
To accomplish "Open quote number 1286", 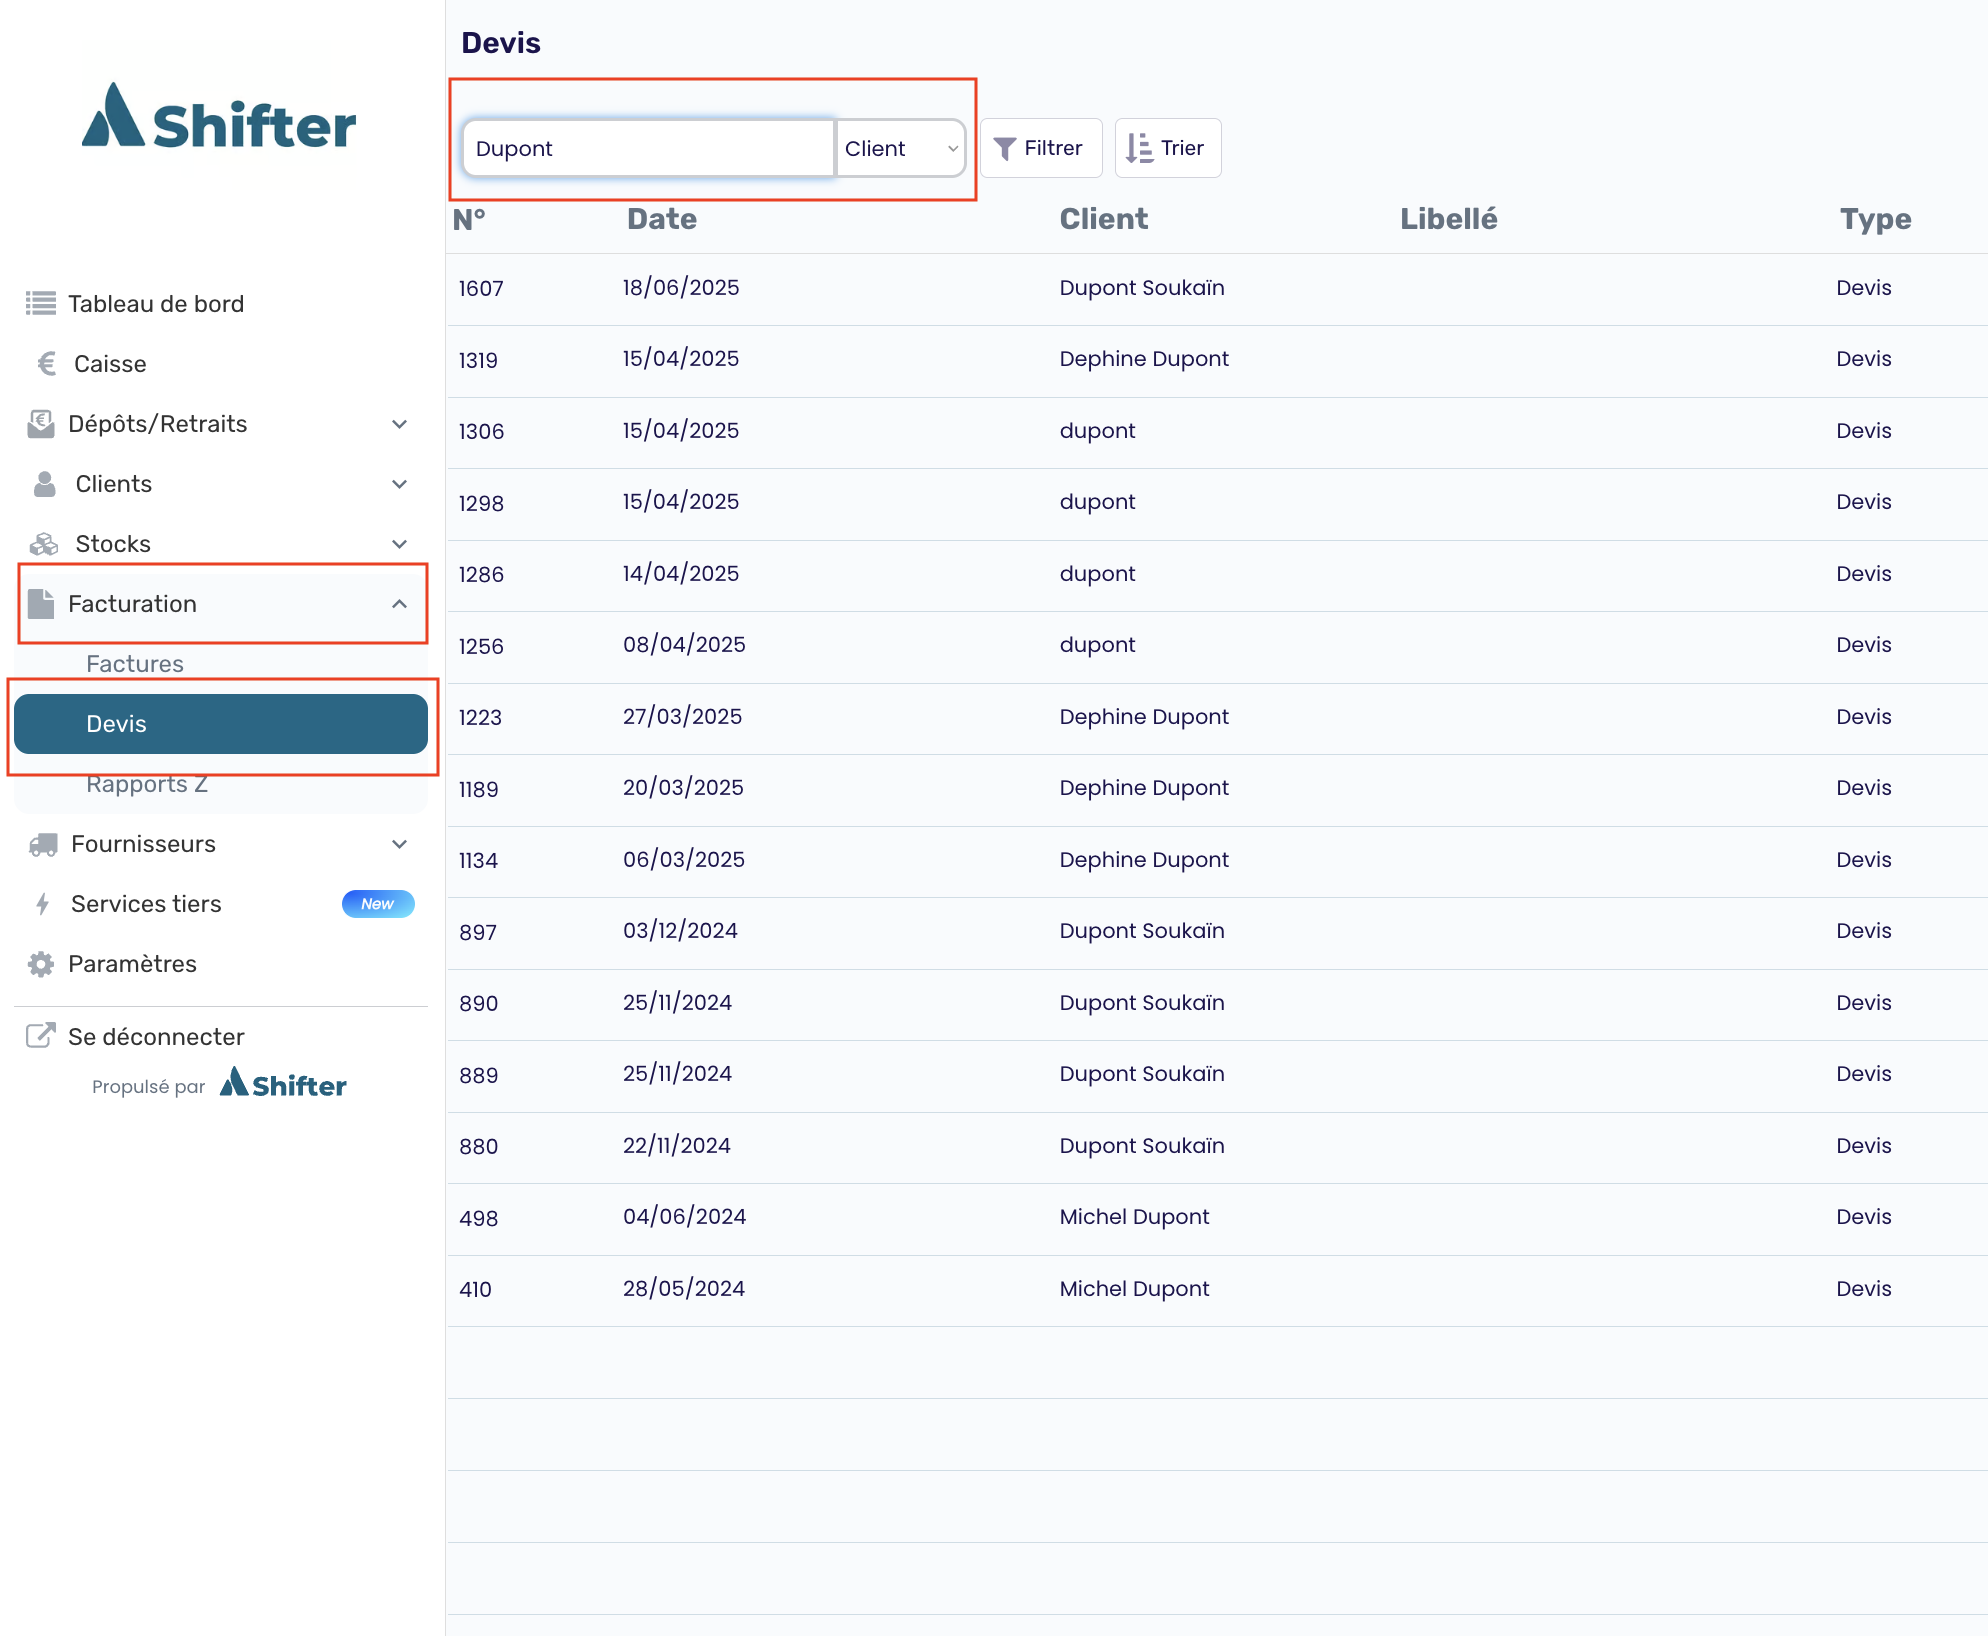I will pos(1217,575).
